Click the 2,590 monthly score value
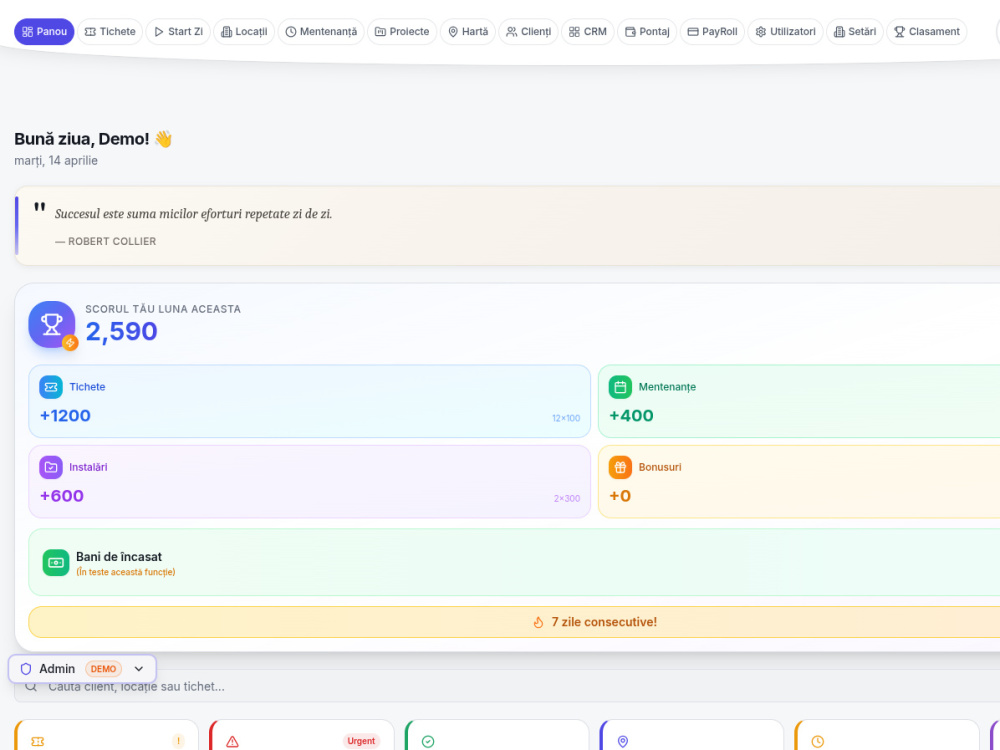 click(x=121, y=332)
